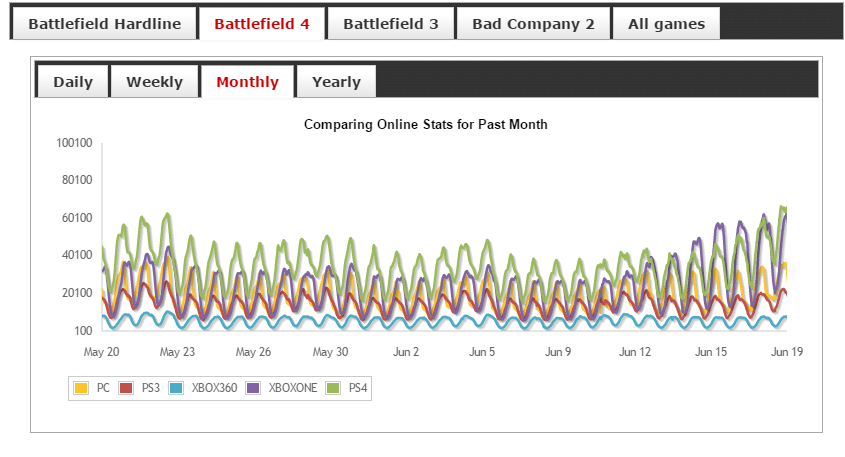Click the blue XBOX360 legend swatch
This screenshot has height=457, width=845.
176,387
